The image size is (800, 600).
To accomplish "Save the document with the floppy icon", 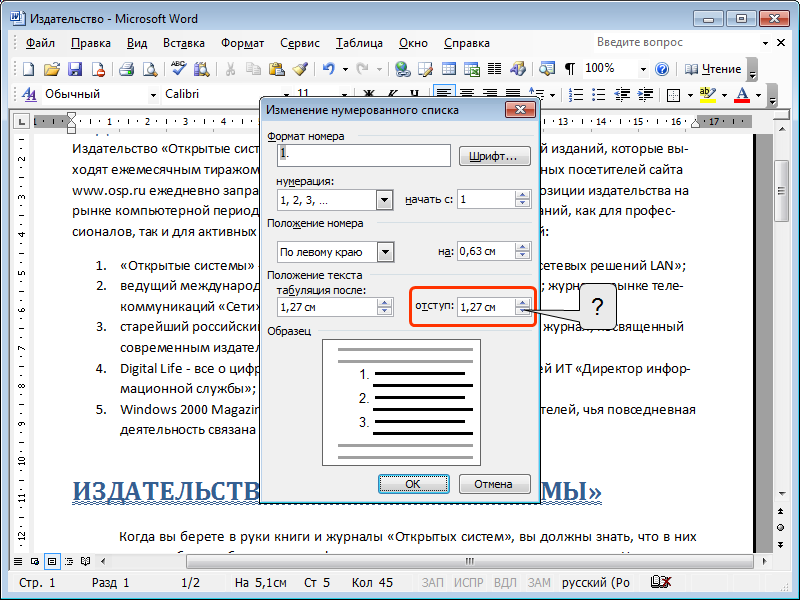I will tap(75, 69).
